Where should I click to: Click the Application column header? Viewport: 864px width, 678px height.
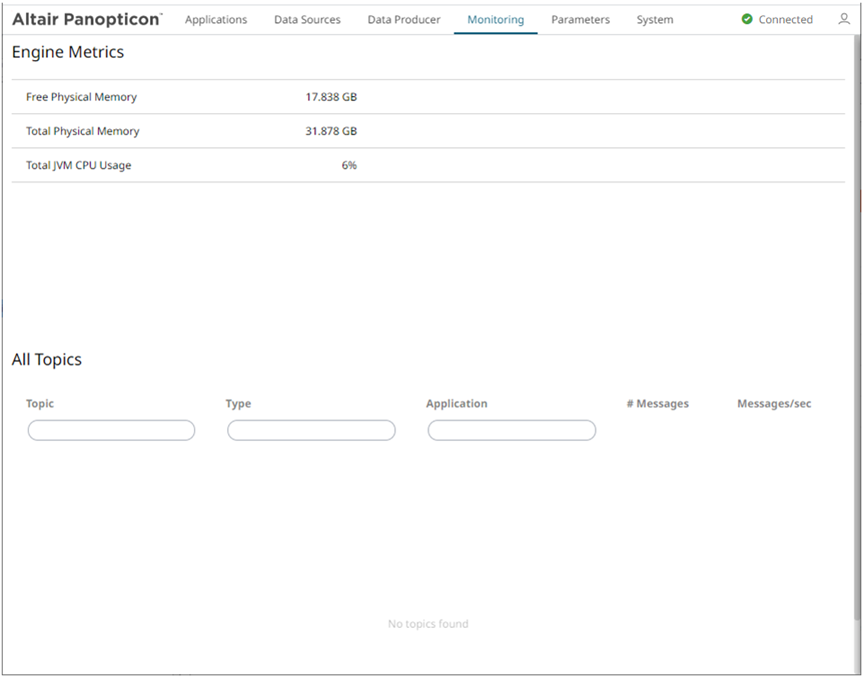456,404
